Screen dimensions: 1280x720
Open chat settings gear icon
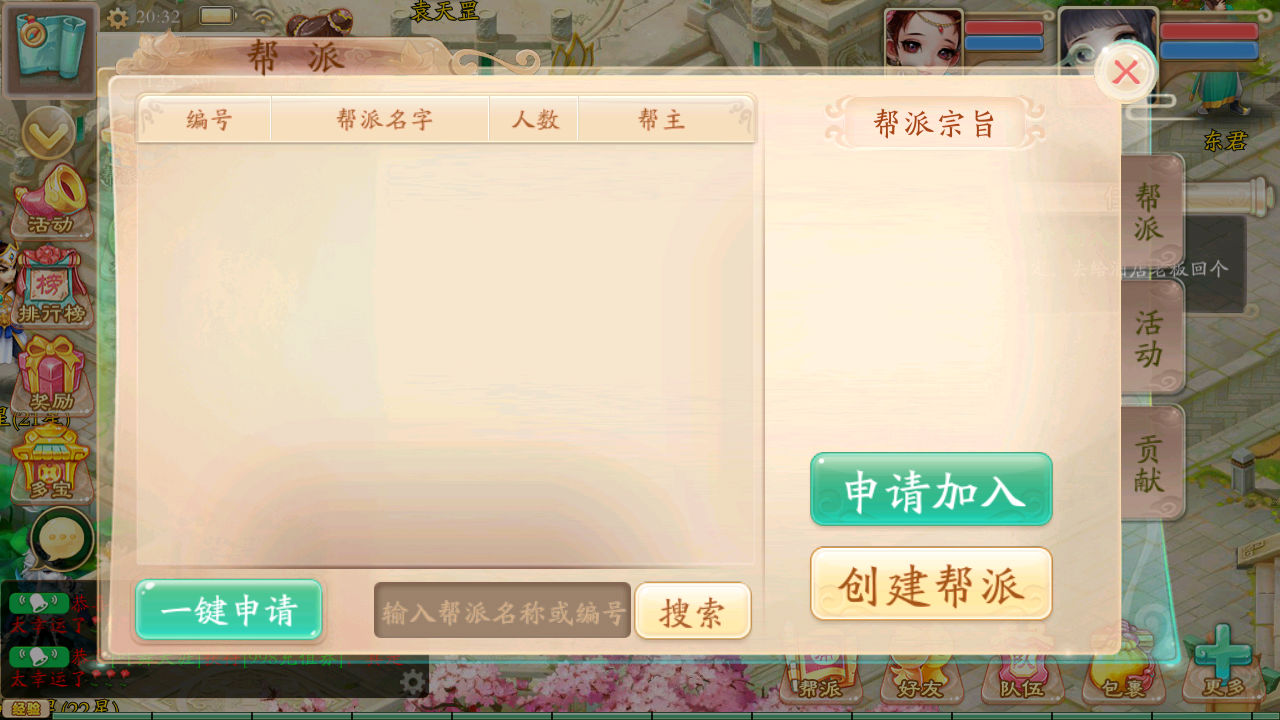pos(412,682)
